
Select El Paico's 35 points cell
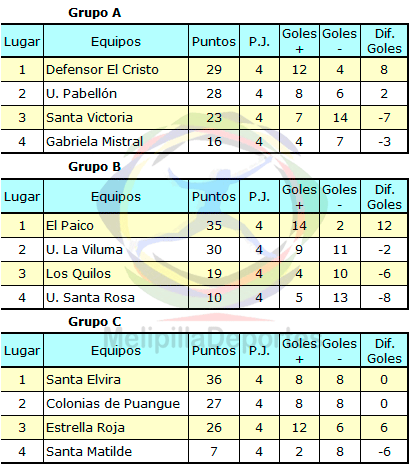click(214, 226)
